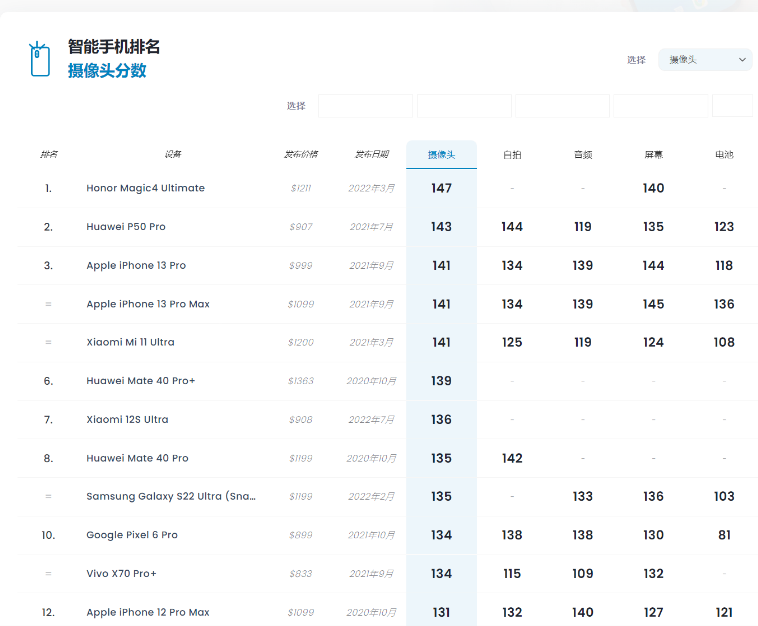
Task: Click selfie score 142 for Huawei Mate 40 Pro
Action: coord(512,458)
